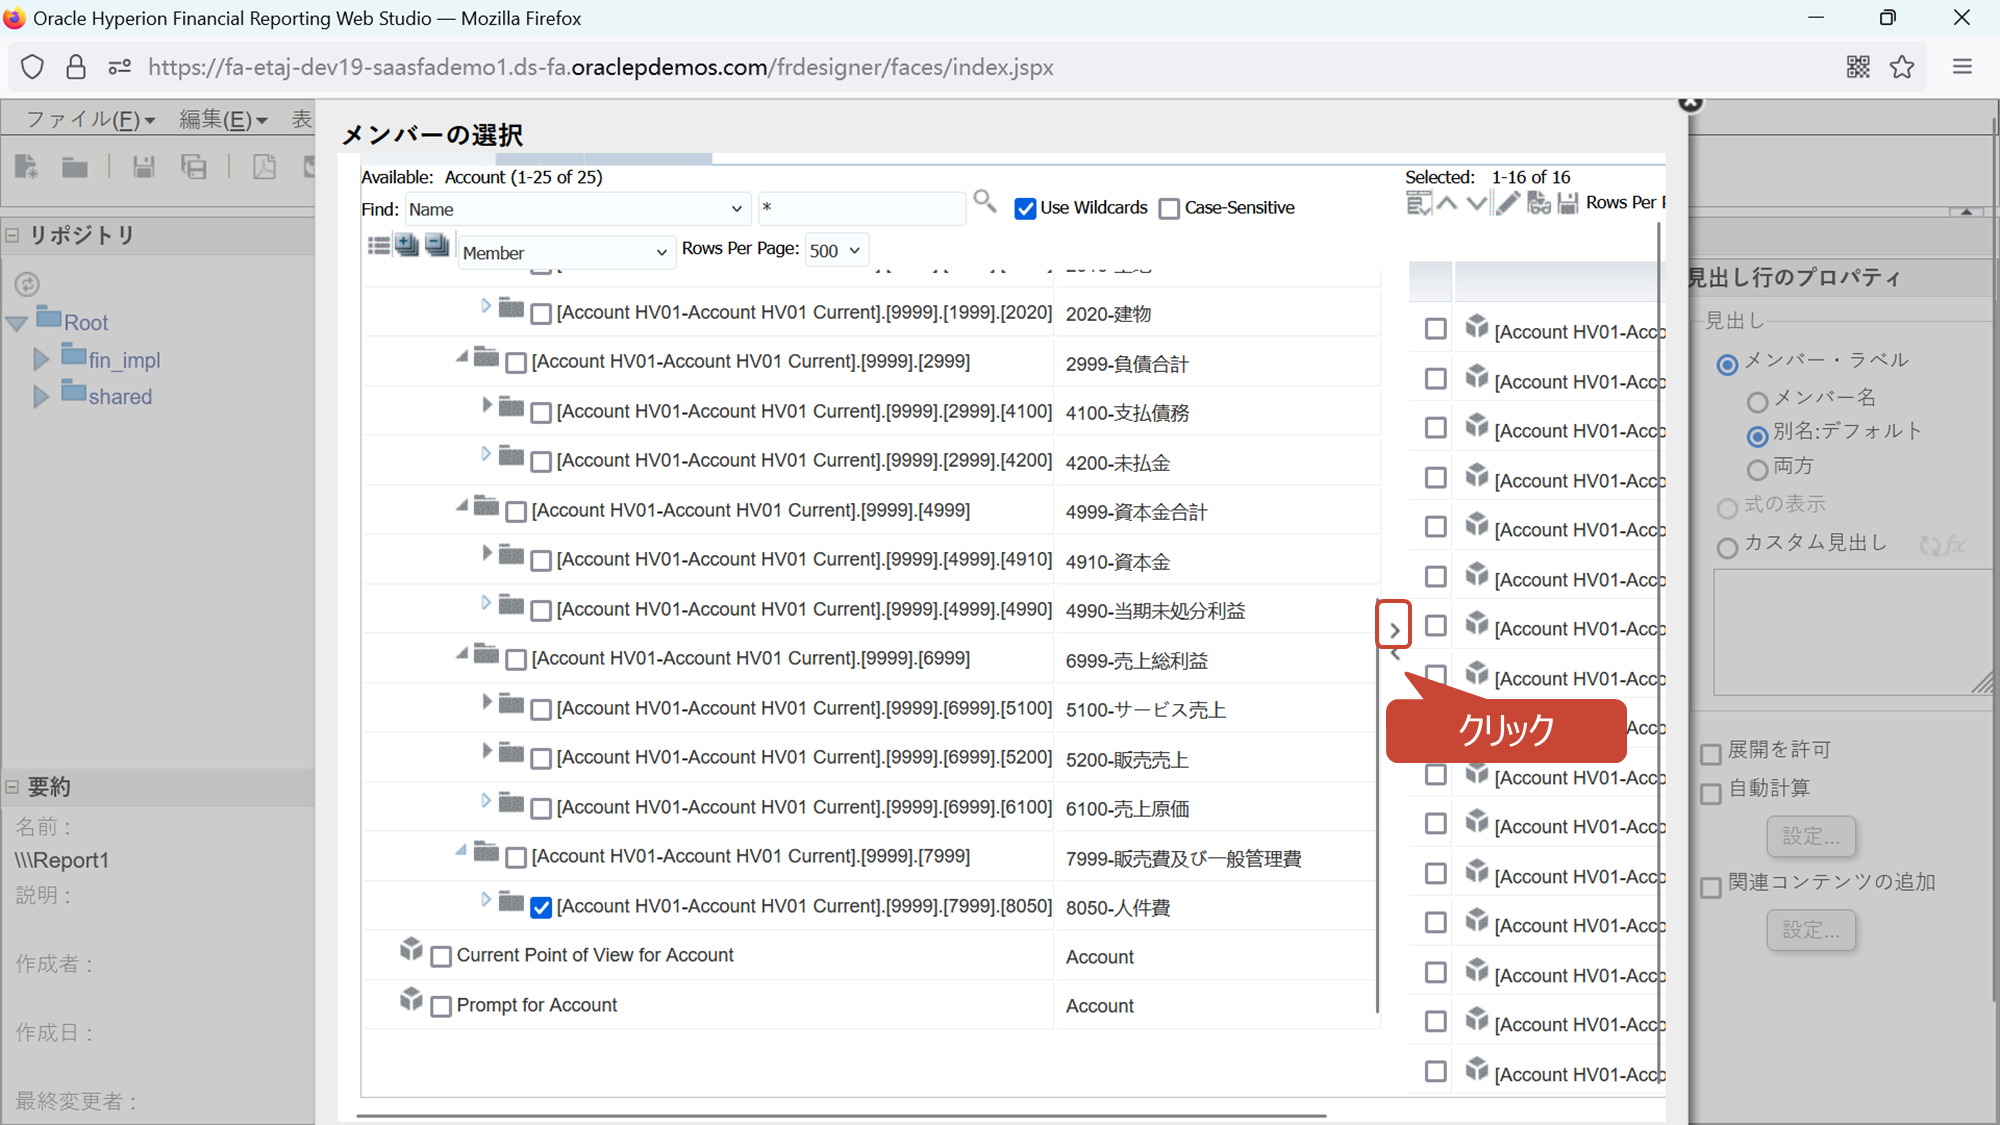Image resolution: width=2000 pixels, height=1125 pixels.
Task: Click the edit pencil icon in Selected pane
Action: pos(1508,203)
